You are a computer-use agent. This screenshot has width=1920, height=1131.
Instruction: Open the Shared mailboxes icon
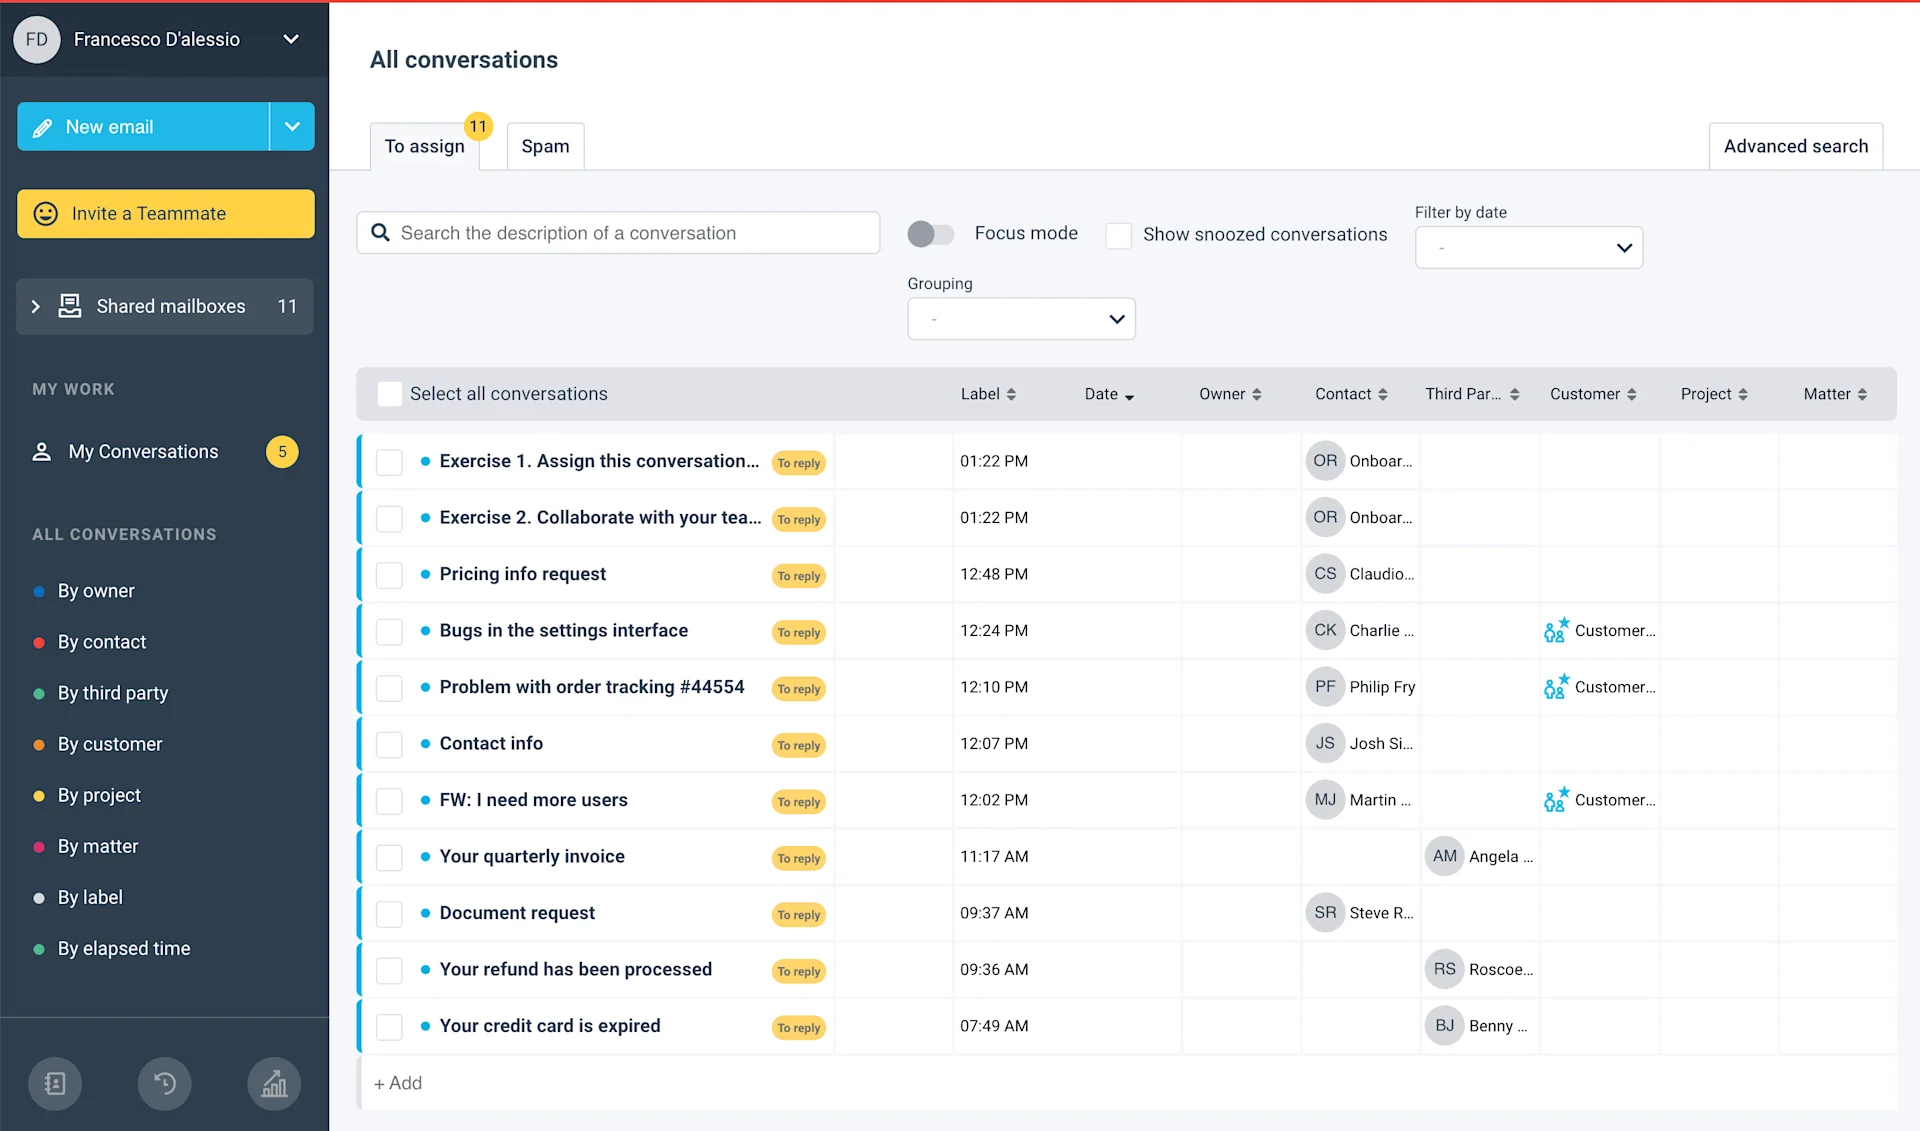(69, 306)
